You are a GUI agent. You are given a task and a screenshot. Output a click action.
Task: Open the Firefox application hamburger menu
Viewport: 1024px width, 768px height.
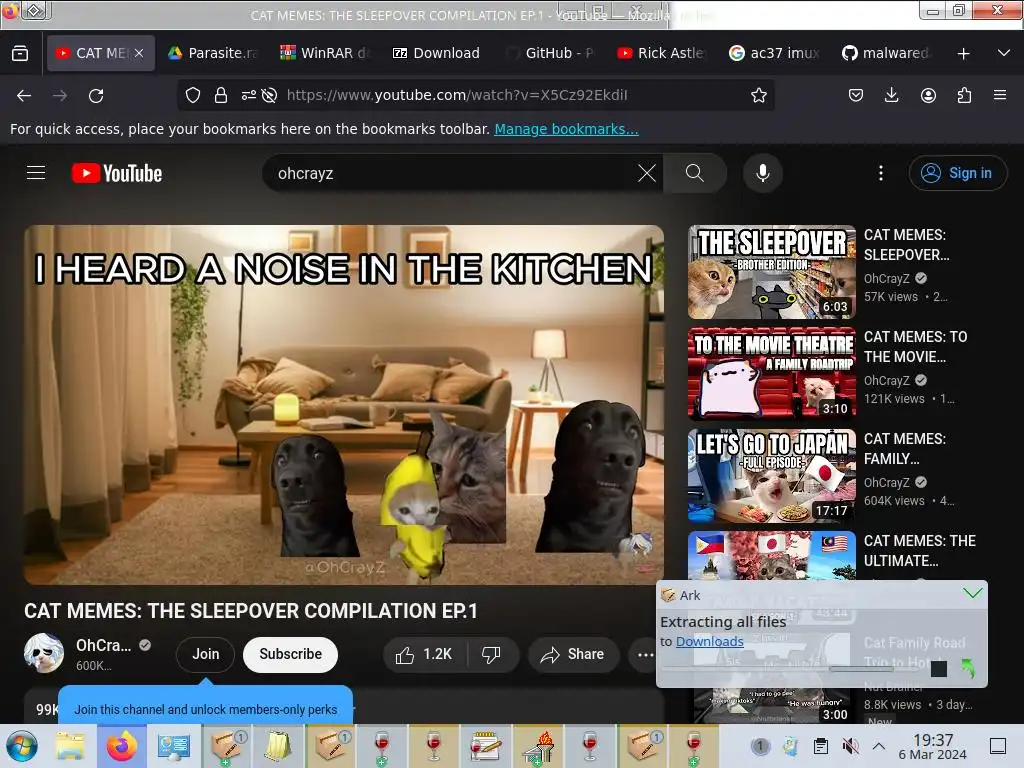click(1000, 95)
